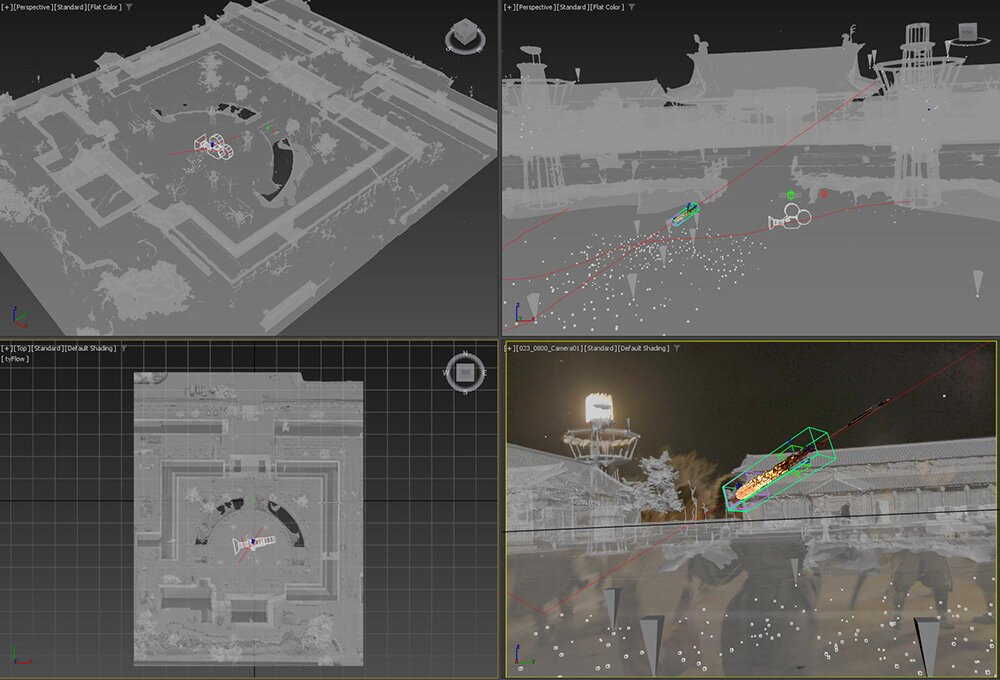Open the viewport filter icon in the Top view
This screenshot has height=680, width=1000.
[122, 348]
